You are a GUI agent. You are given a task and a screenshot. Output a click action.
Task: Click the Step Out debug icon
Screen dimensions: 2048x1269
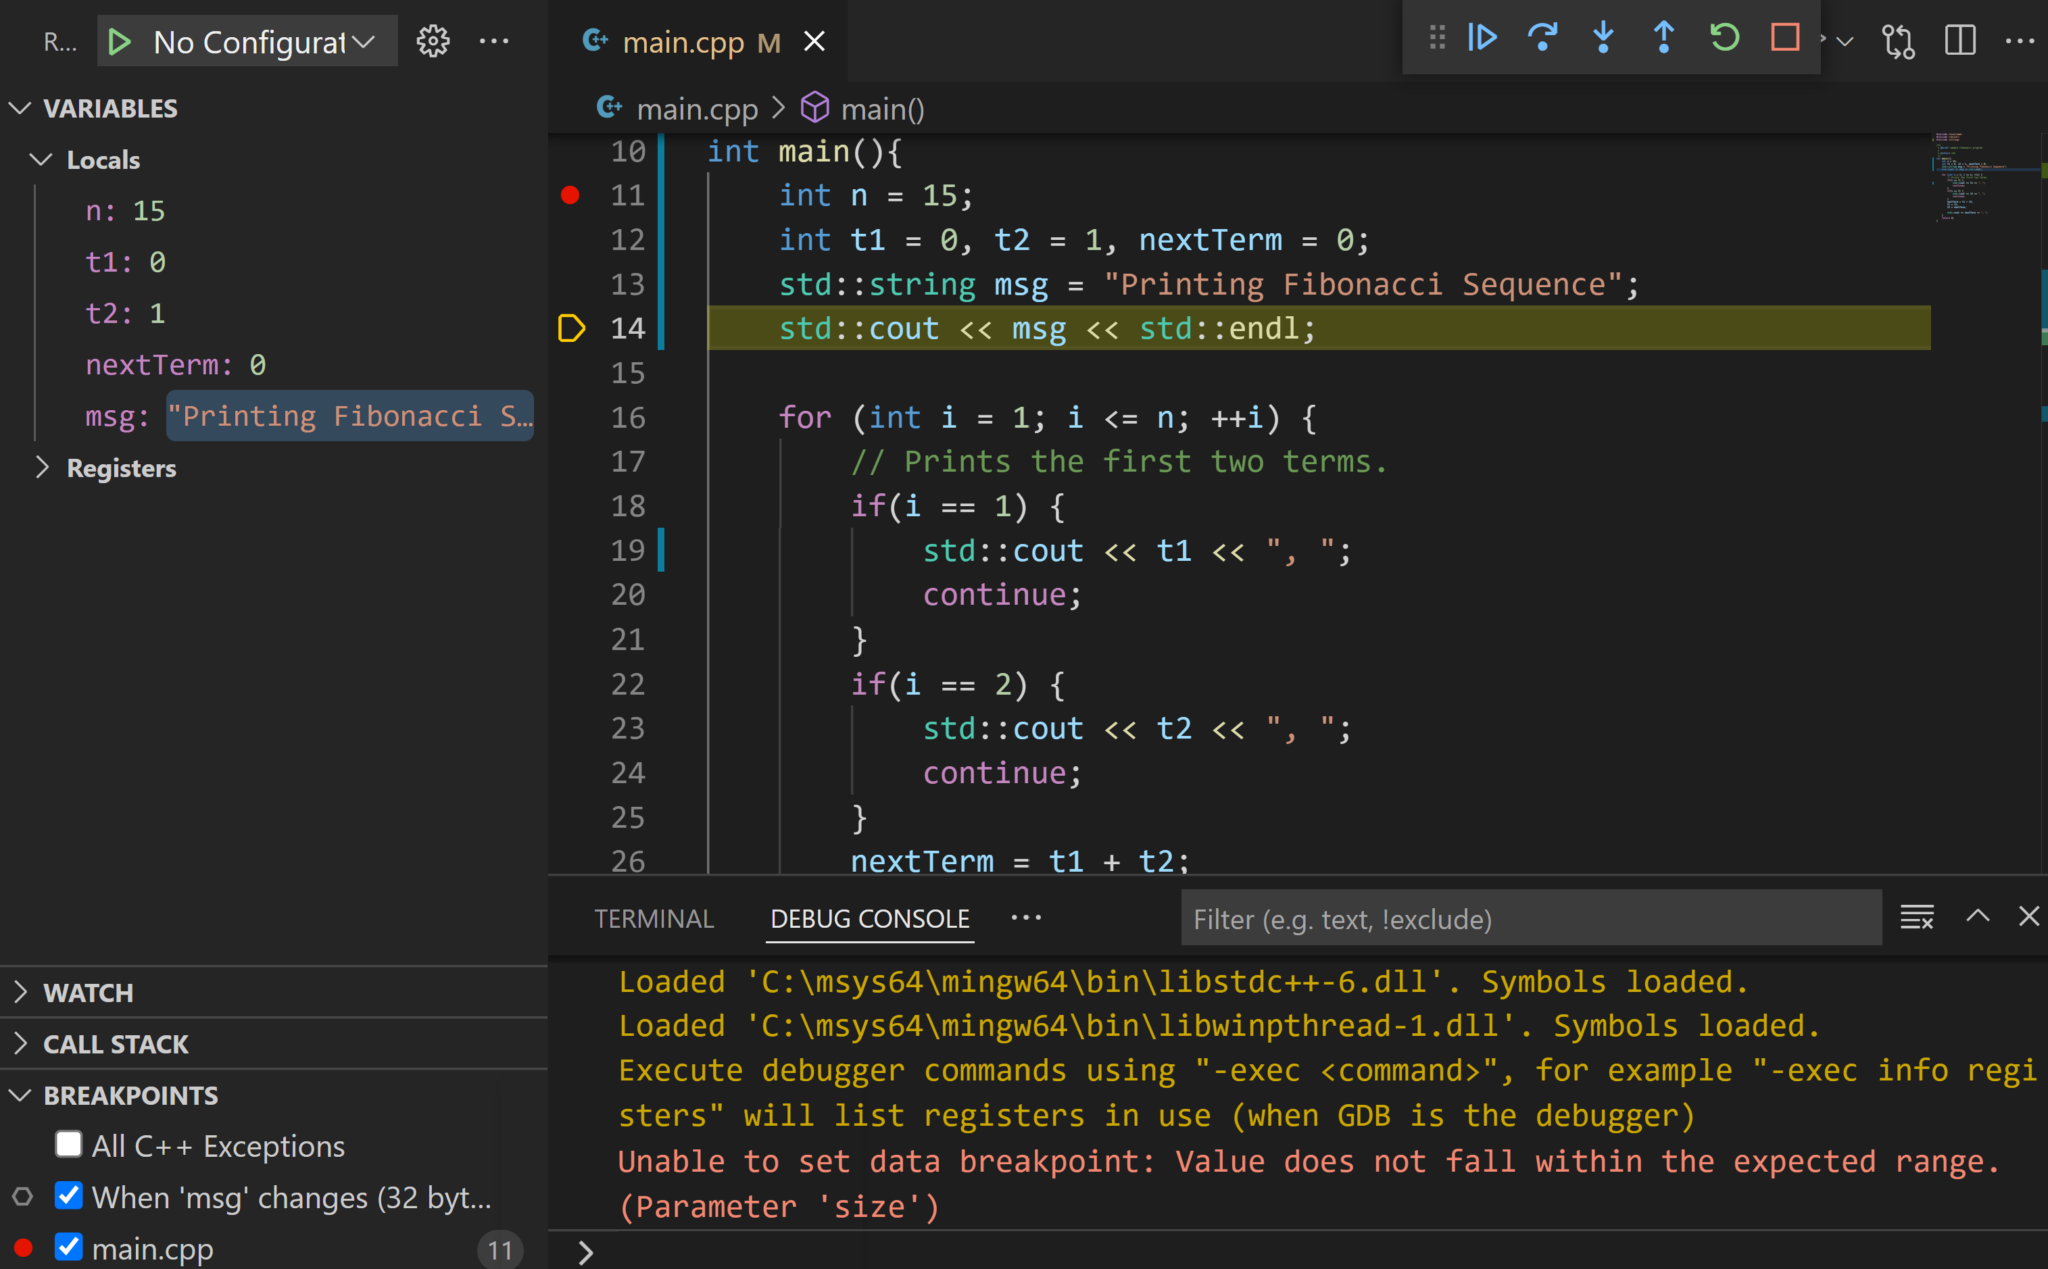point(1663,38)
